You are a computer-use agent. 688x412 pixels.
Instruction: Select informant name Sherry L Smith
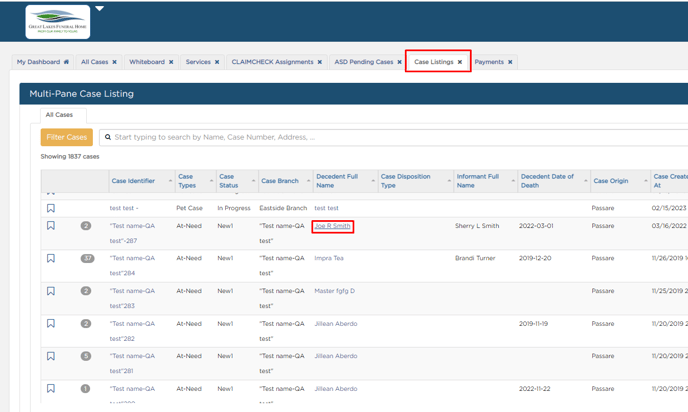(x=477, y=226)
